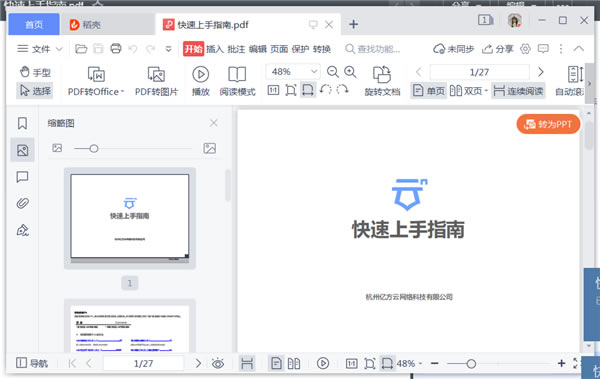The width and height of the screenshot is (600, 379).
Task: Open the PDF转Office converter tool
Action: pos(96,81)
